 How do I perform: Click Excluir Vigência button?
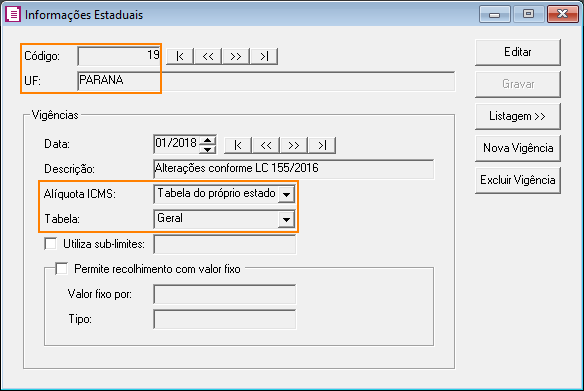coord(518,180)
